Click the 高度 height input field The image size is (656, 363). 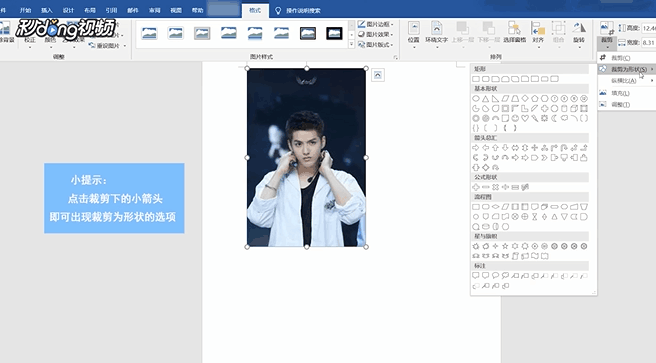point(648,28)
